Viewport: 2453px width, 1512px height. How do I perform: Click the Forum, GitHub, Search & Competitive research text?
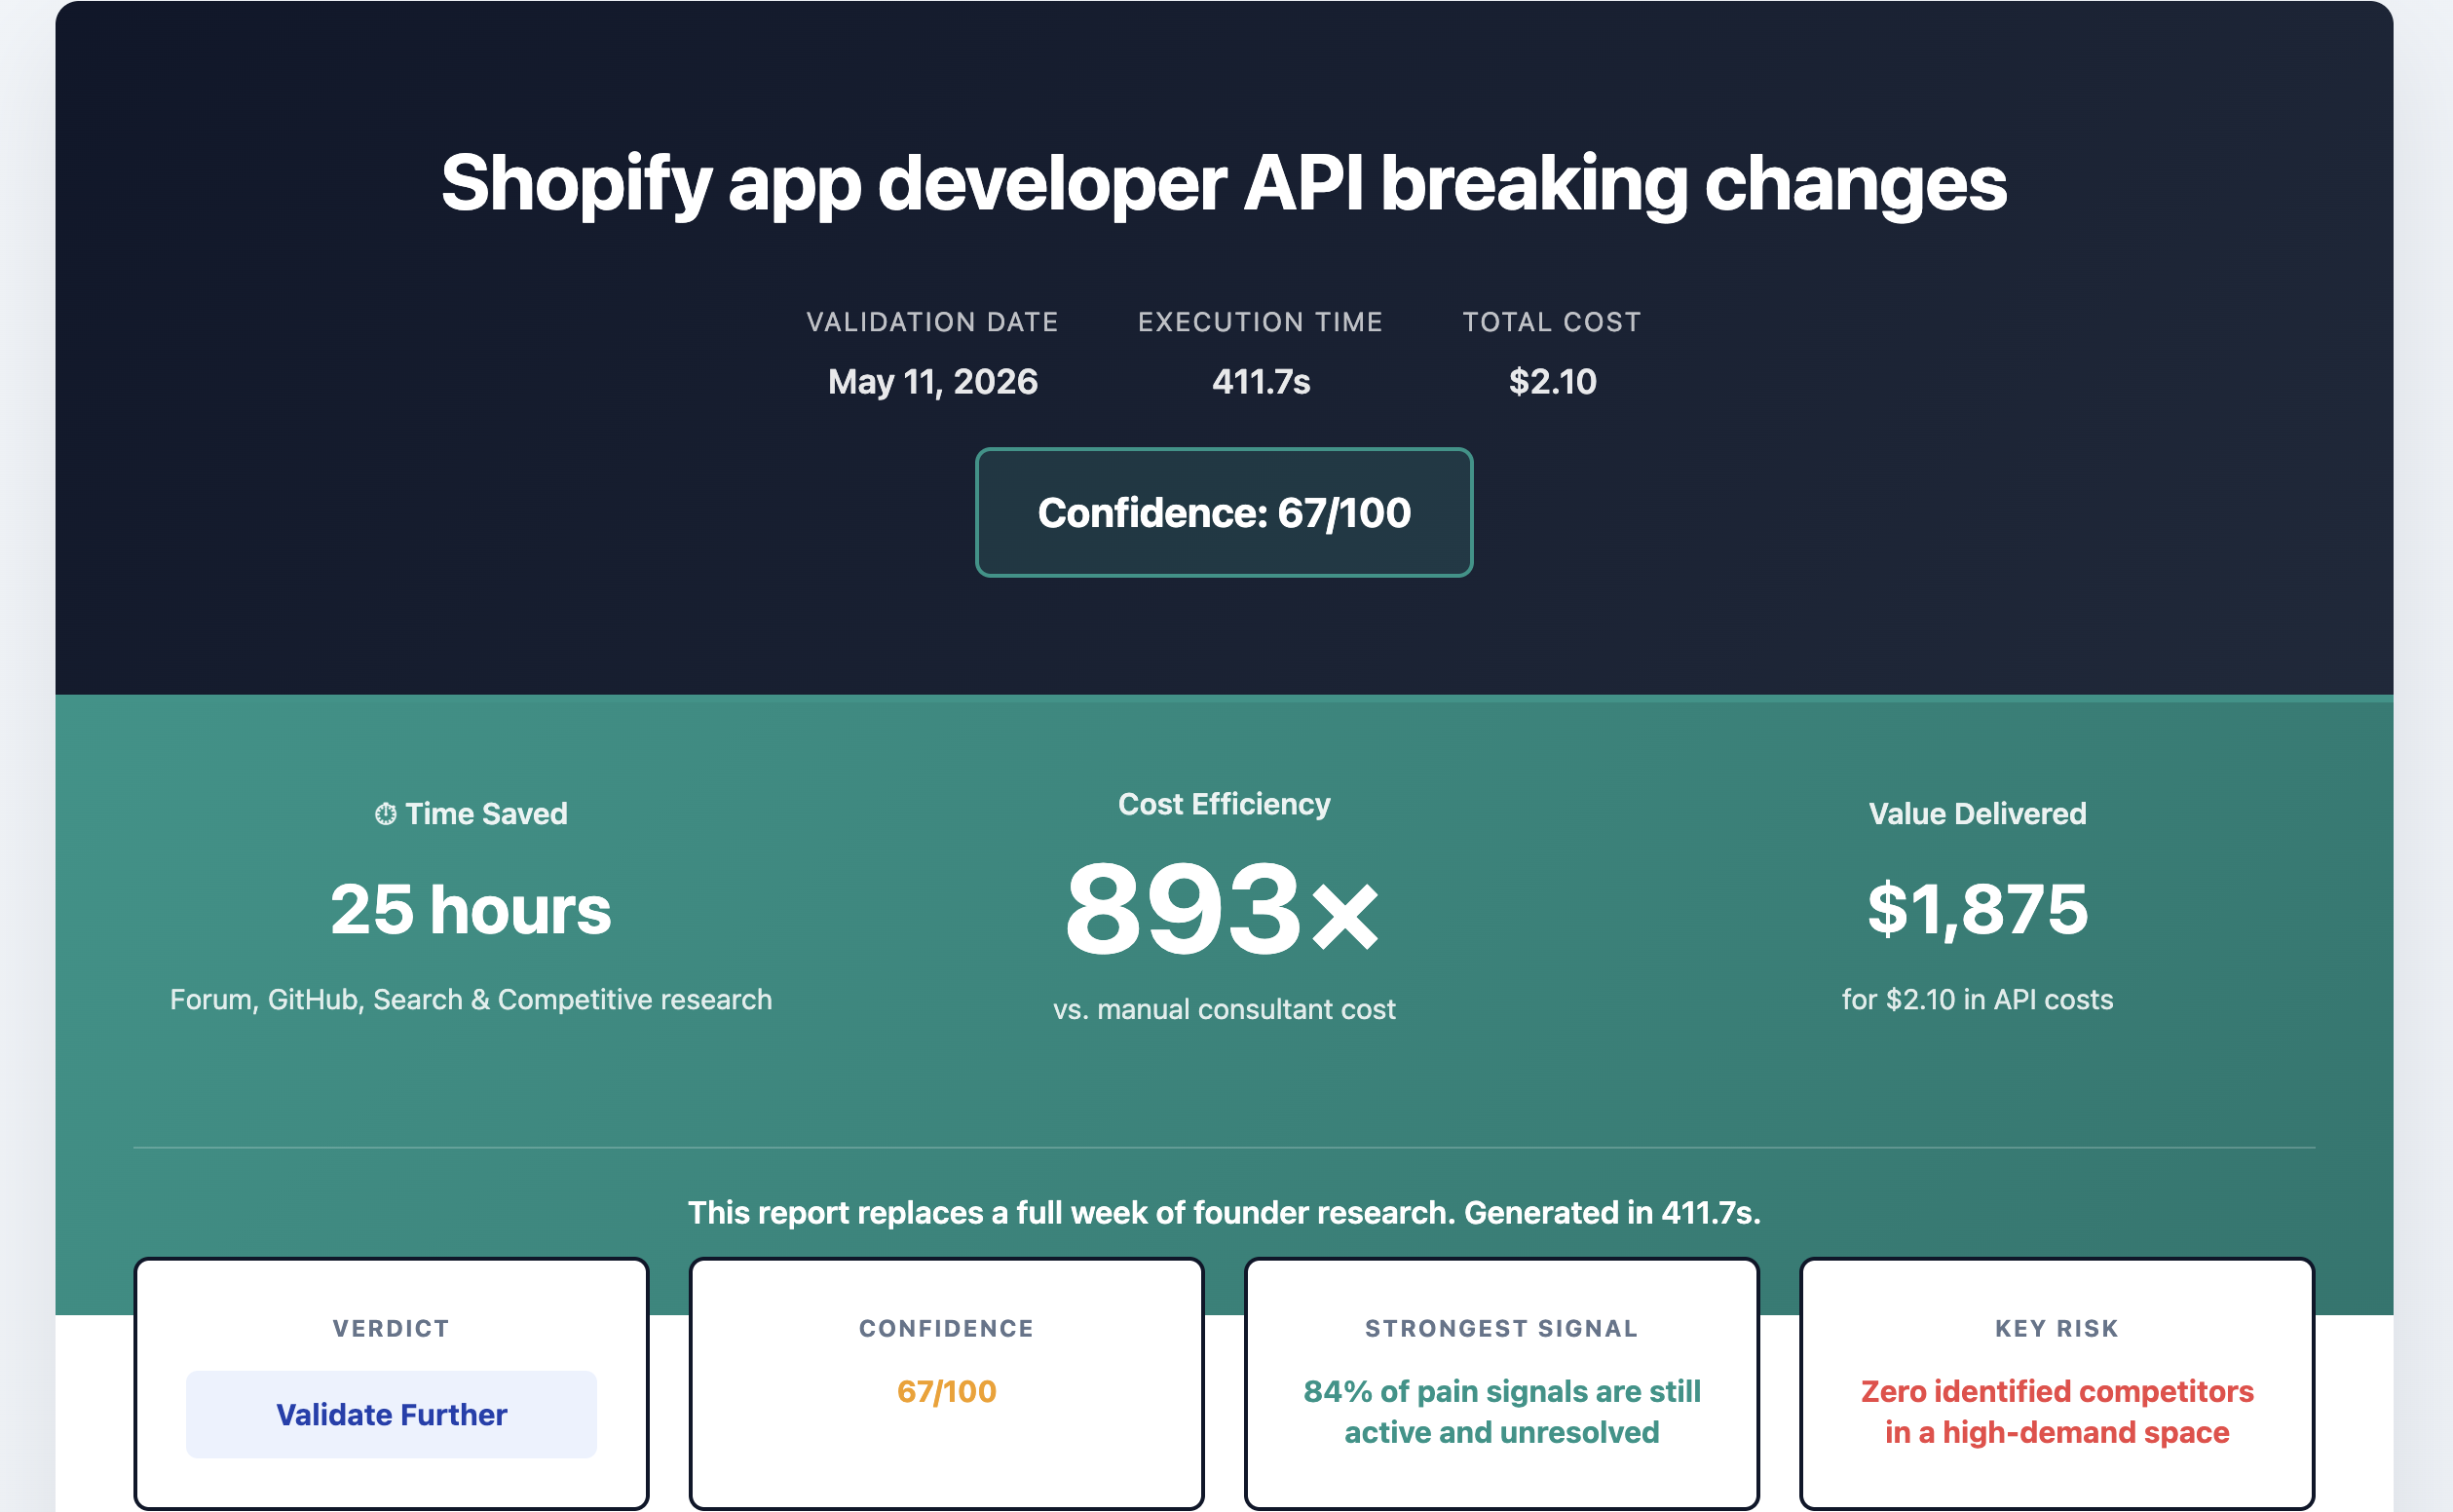pos(471,1000)
